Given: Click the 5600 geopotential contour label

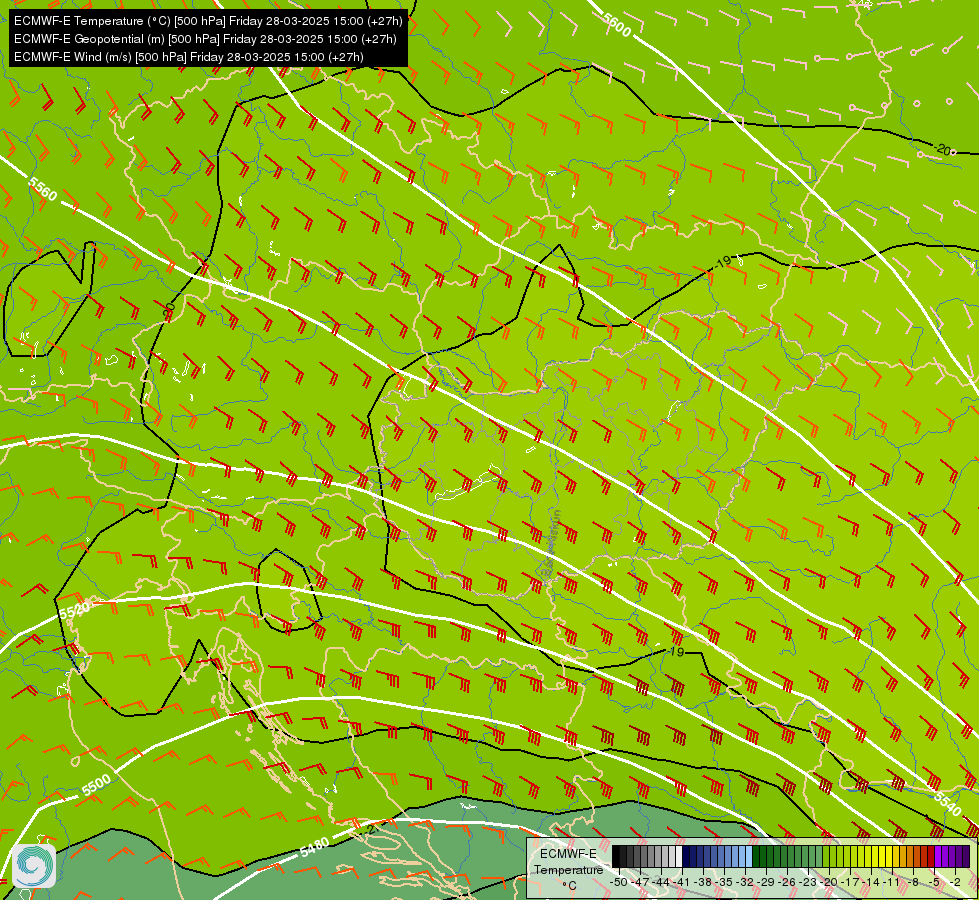Looking at the screenshot, I should tap(616, 25).
